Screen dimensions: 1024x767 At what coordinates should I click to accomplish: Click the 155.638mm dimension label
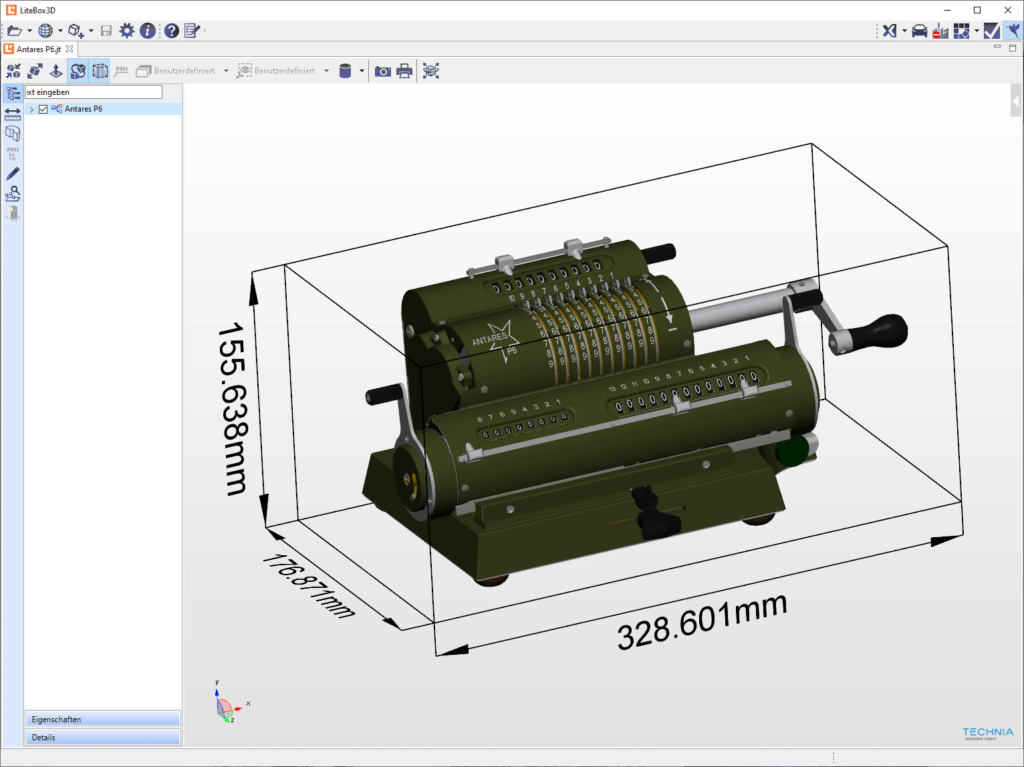tap(234, 408)
